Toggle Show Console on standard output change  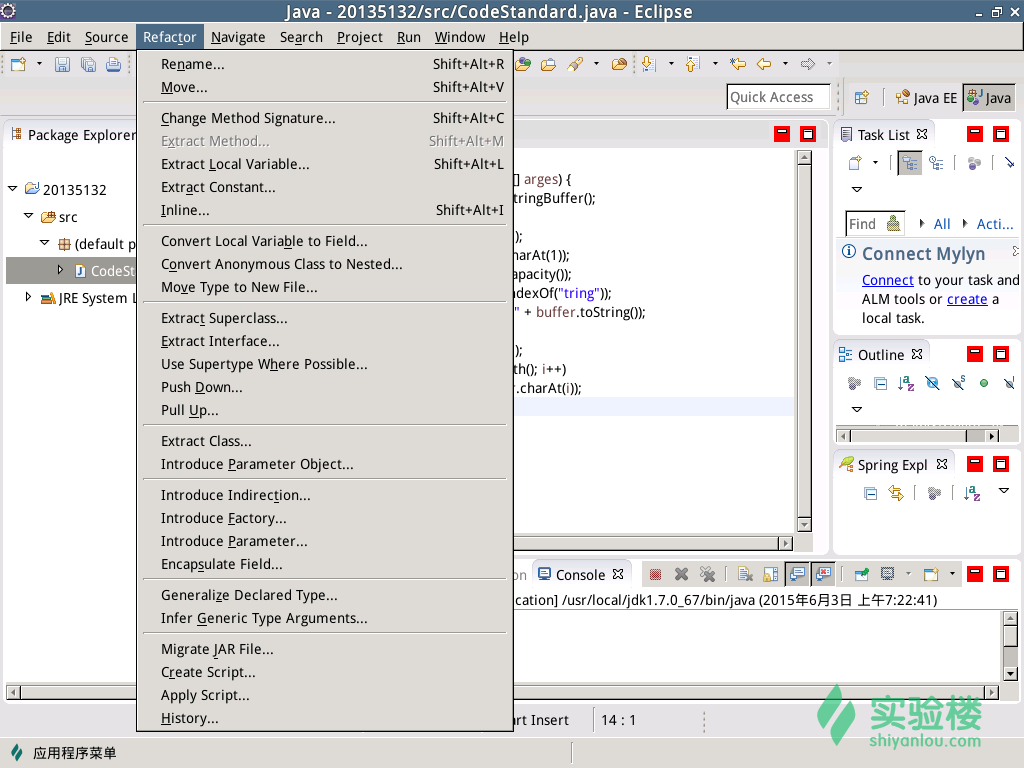(x=797, y=574)
